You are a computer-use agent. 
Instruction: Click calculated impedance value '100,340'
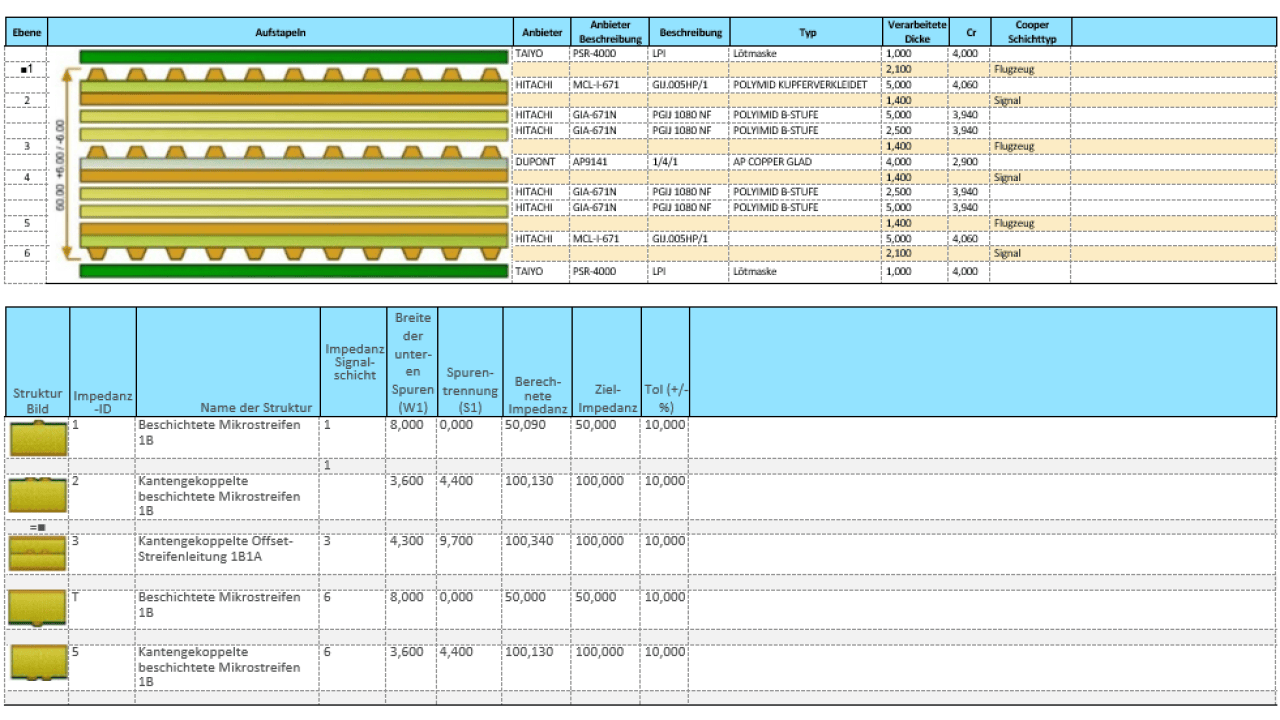point(528,540)
